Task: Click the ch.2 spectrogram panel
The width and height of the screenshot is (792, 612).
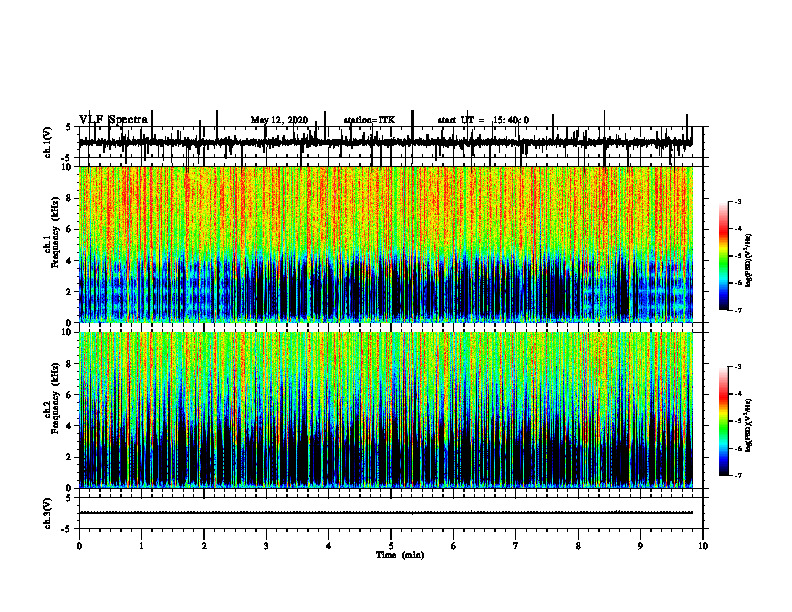Action: click(x=386, y=410)
